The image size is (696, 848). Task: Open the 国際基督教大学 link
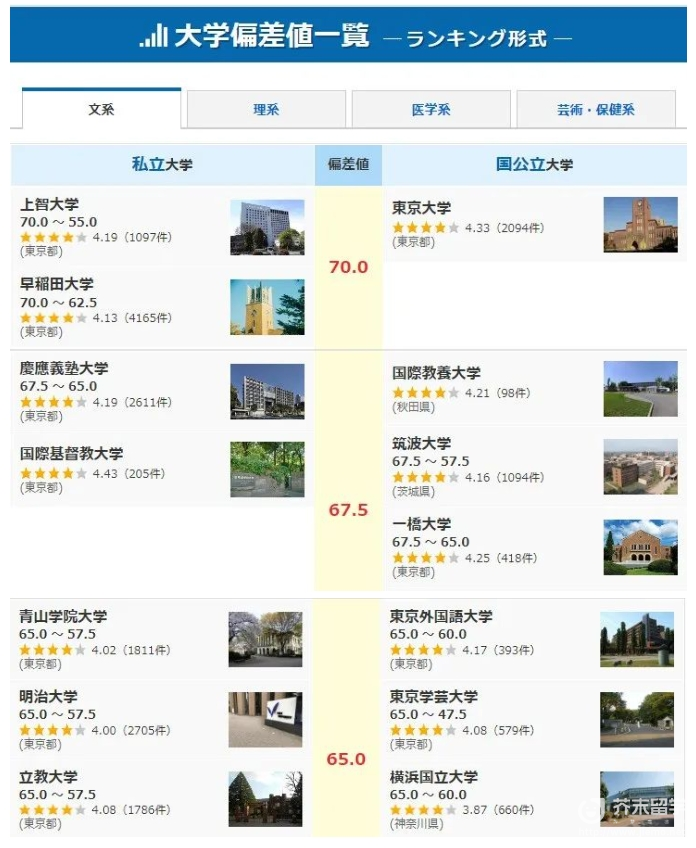coord(71,453)
